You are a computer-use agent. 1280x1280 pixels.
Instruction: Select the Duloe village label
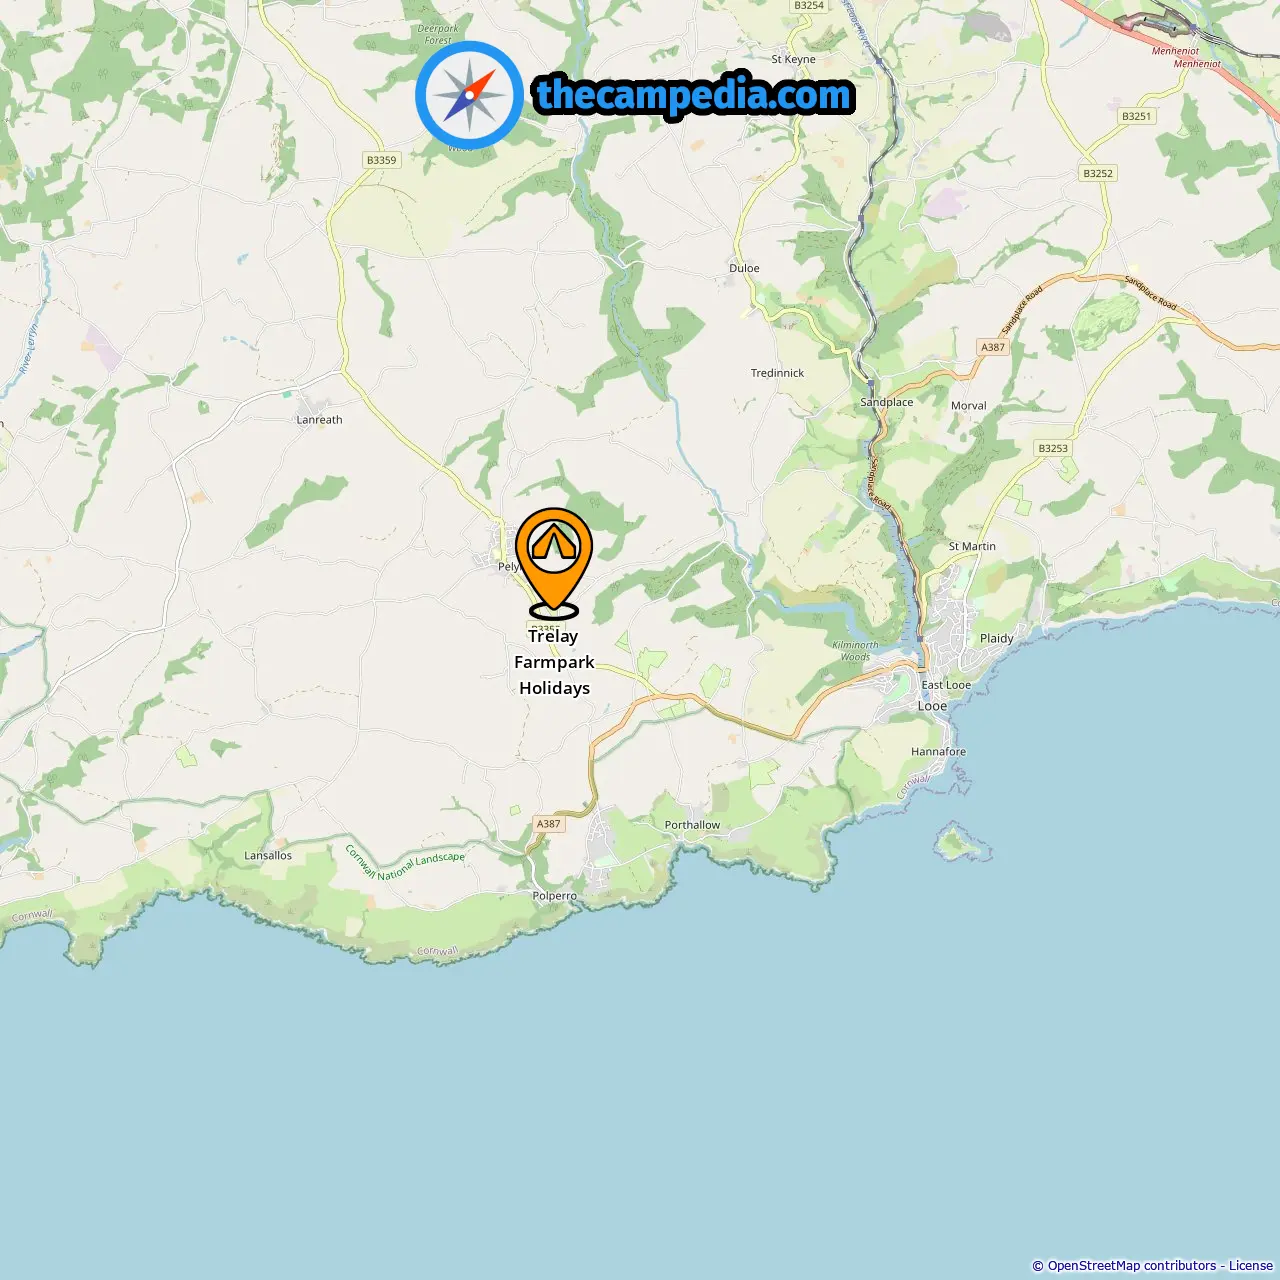point(744,268)
